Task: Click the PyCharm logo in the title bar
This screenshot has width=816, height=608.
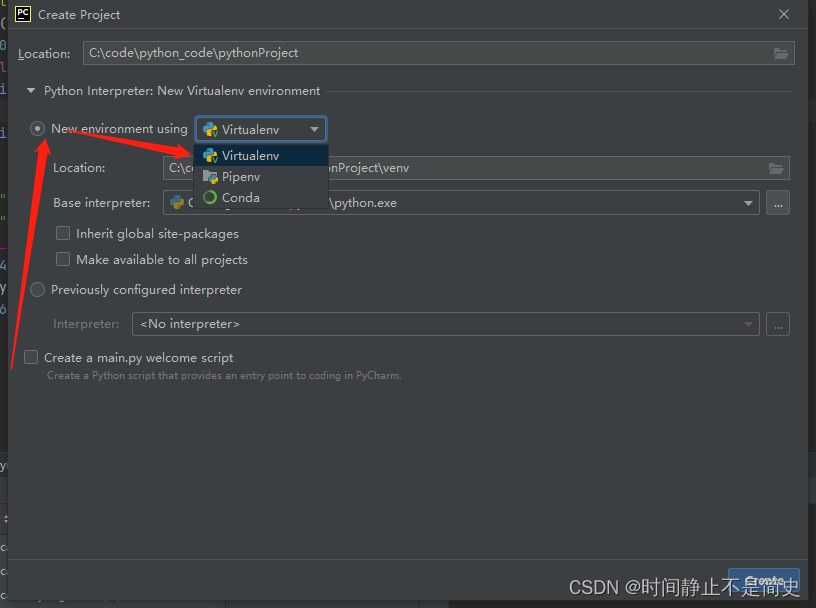Action: click(23, 14)
